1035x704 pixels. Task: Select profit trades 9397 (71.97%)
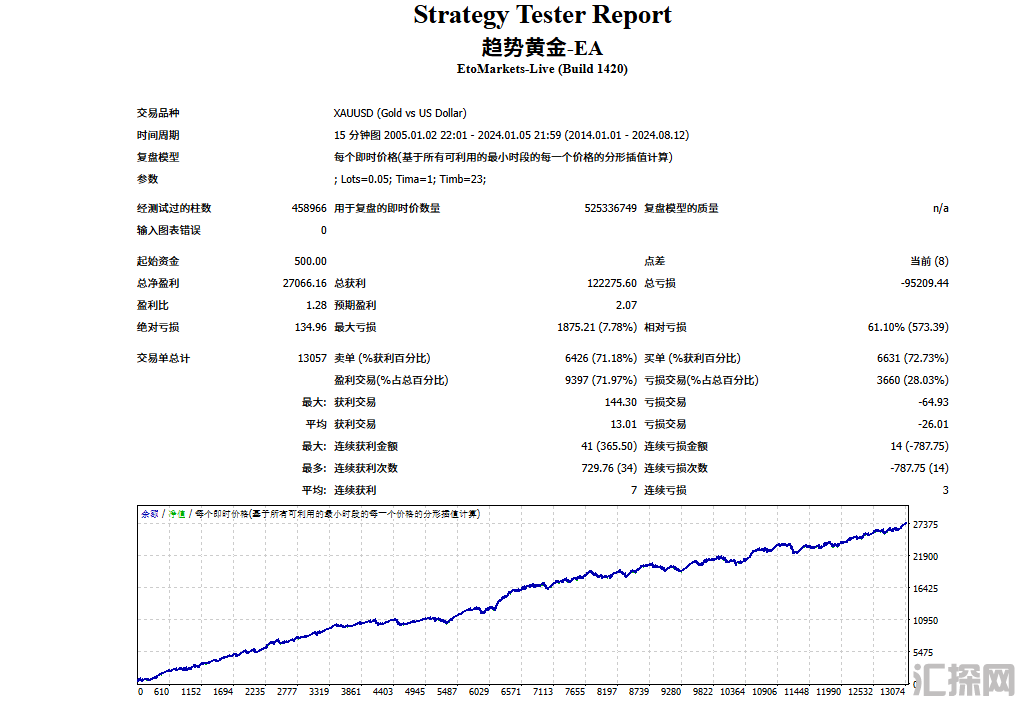click(x=601, y=380)
